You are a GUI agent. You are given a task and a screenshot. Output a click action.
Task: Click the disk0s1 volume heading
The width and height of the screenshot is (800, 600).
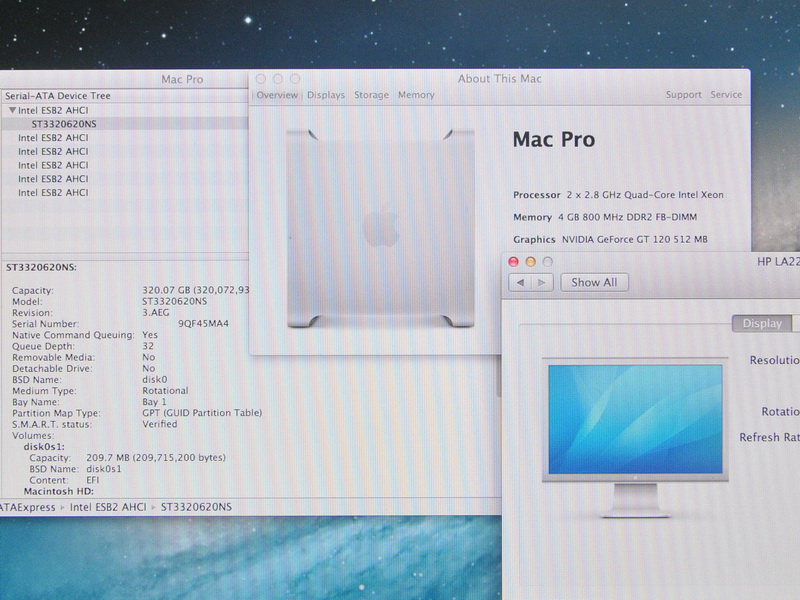[44, 446]
